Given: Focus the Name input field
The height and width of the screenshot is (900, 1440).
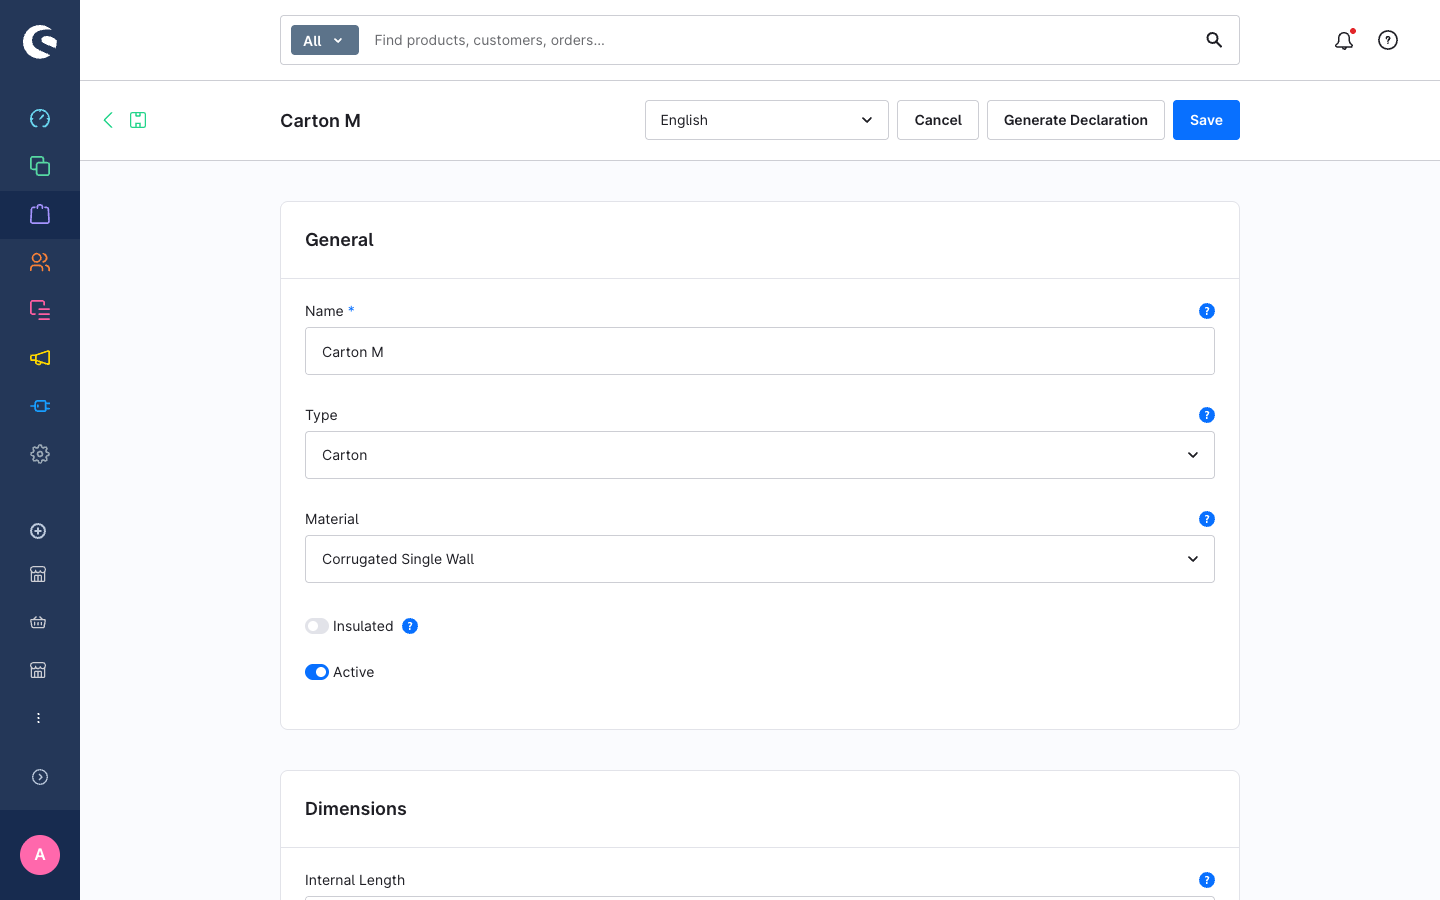Looking at the screenshot, I should coord(760,351).
